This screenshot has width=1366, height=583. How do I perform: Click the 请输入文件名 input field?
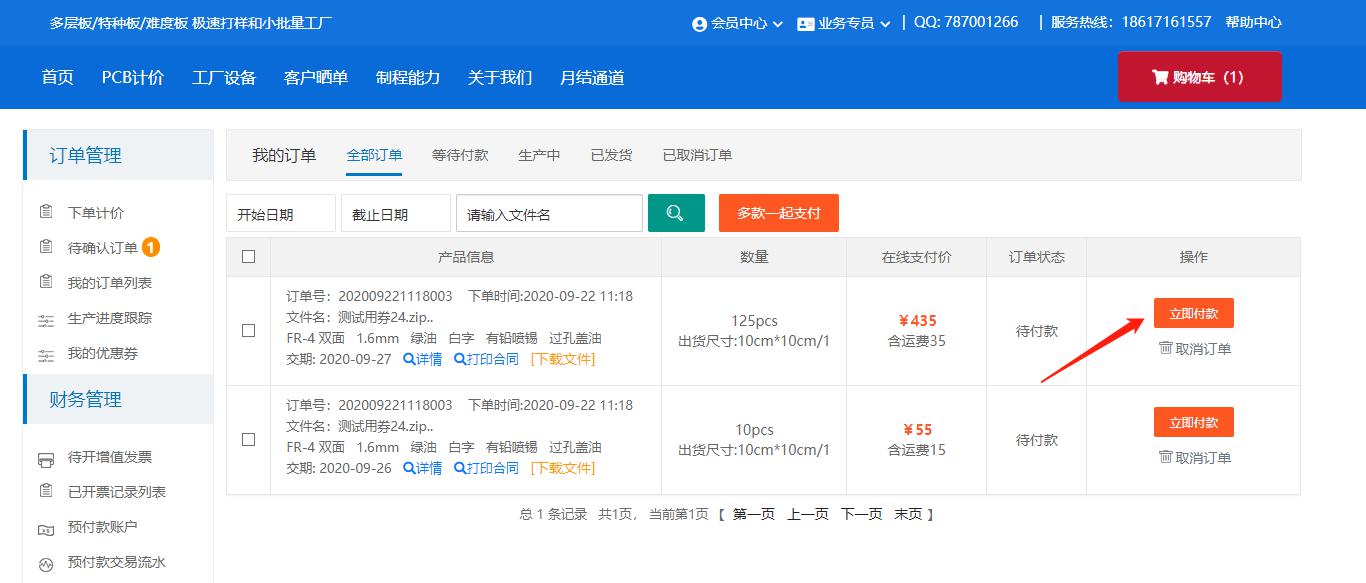(x=549, y=214)
